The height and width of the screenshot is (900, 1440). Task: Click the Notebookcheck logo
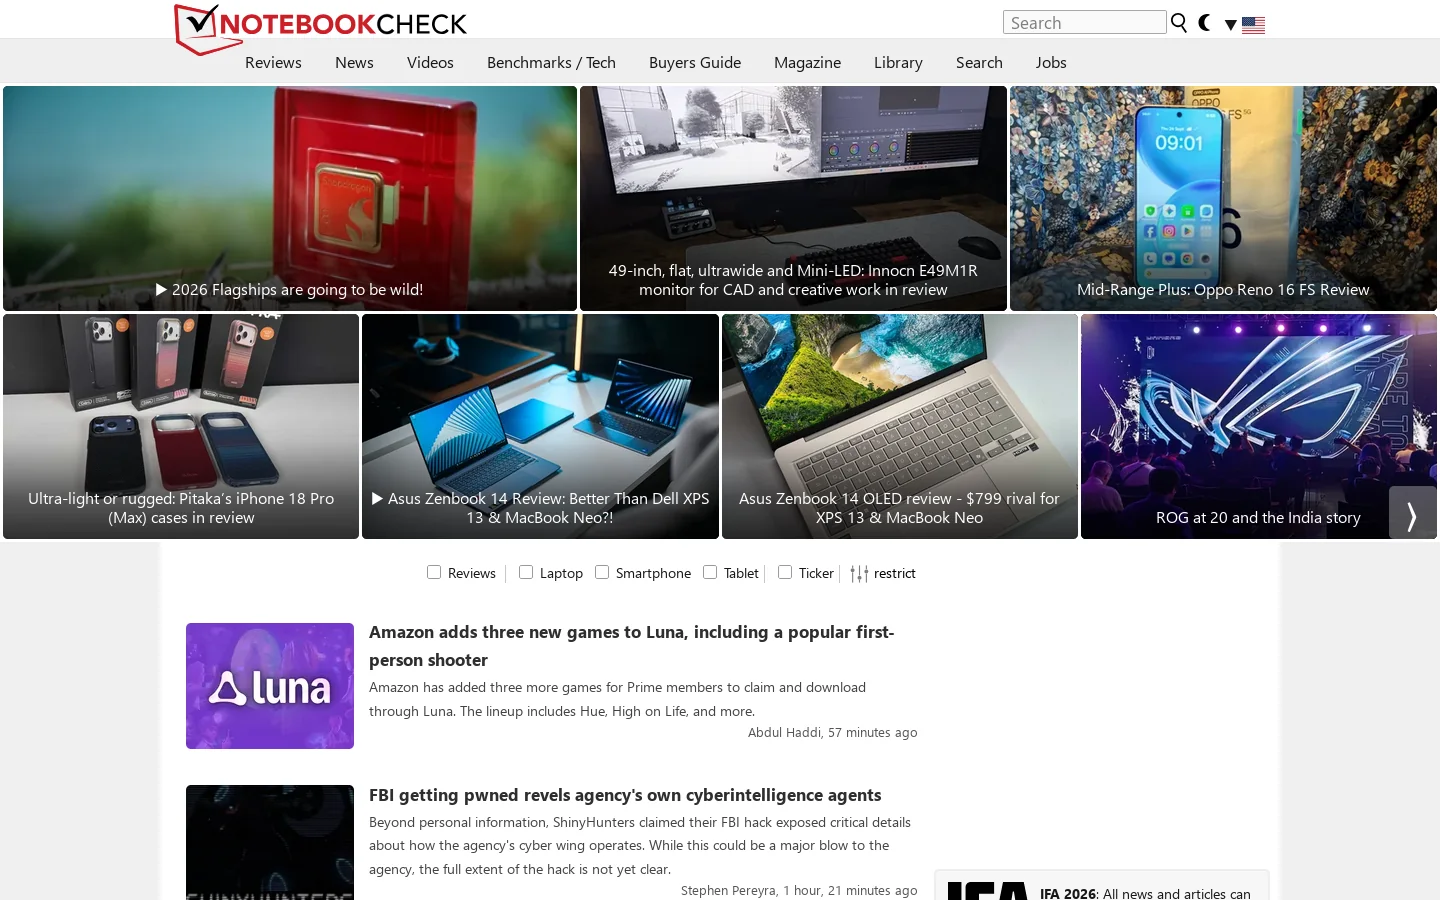(x=320, y=28)
